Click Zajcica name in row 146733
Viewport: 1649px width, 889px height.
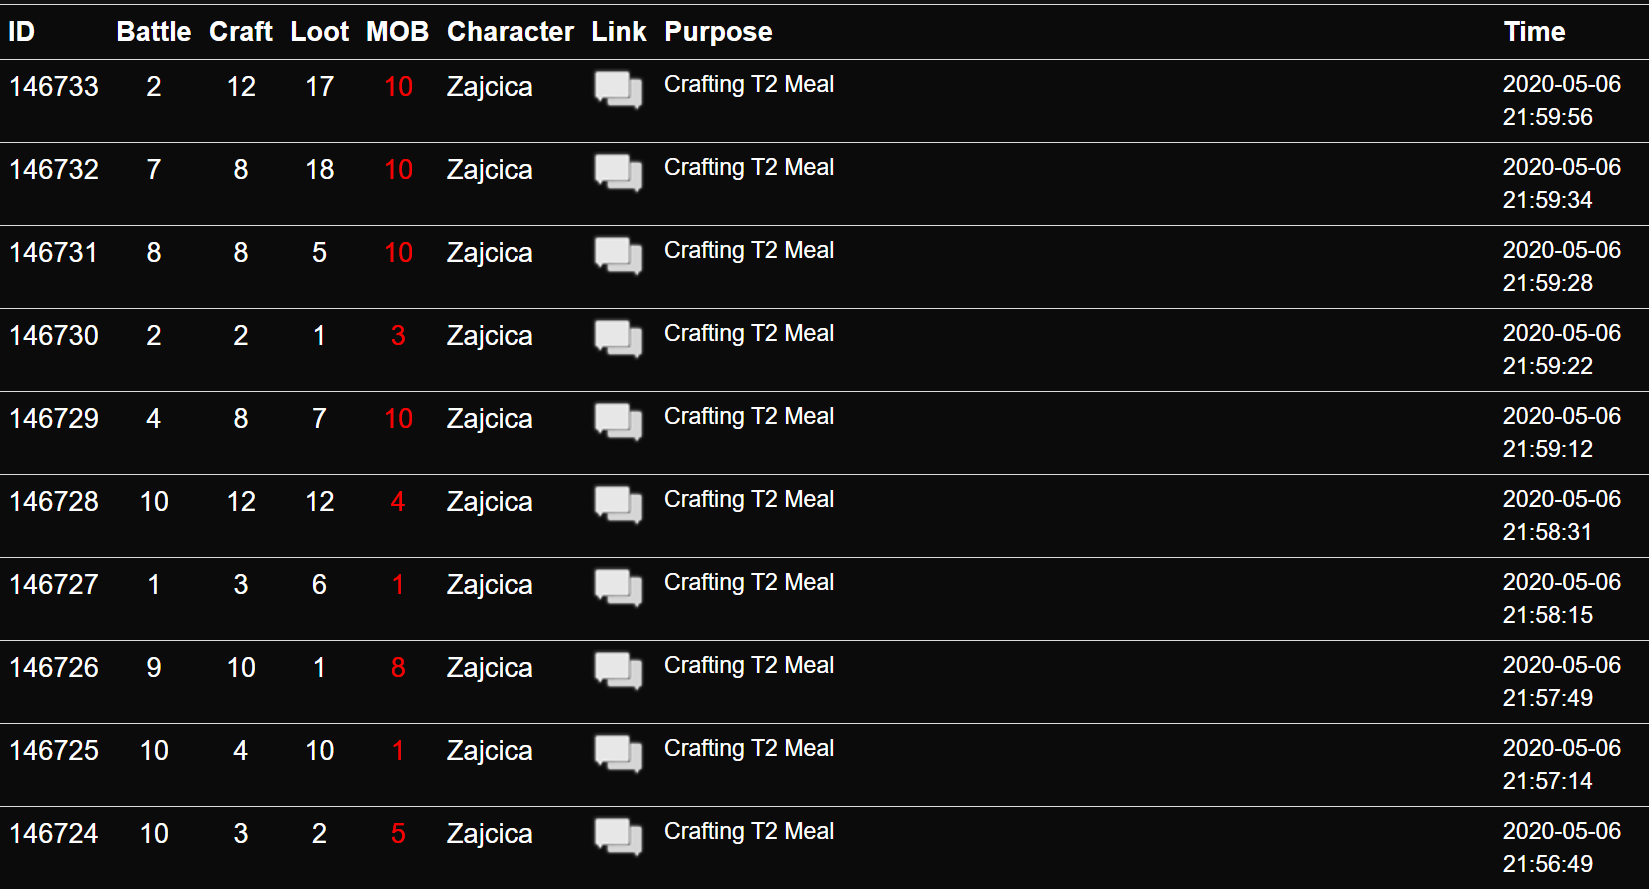pos(489,87)
